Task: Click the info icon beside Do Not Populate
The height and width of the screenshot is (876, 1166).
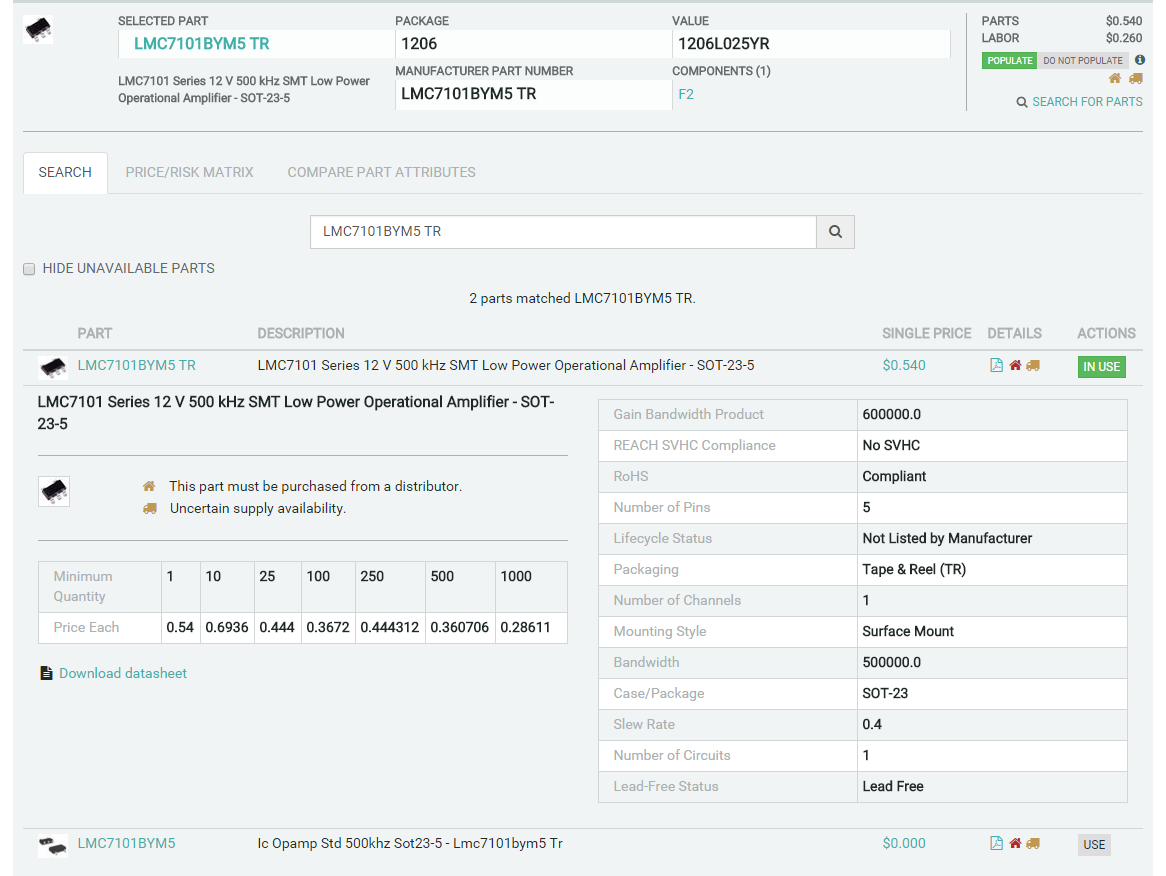Action: tap(1140, 60)
